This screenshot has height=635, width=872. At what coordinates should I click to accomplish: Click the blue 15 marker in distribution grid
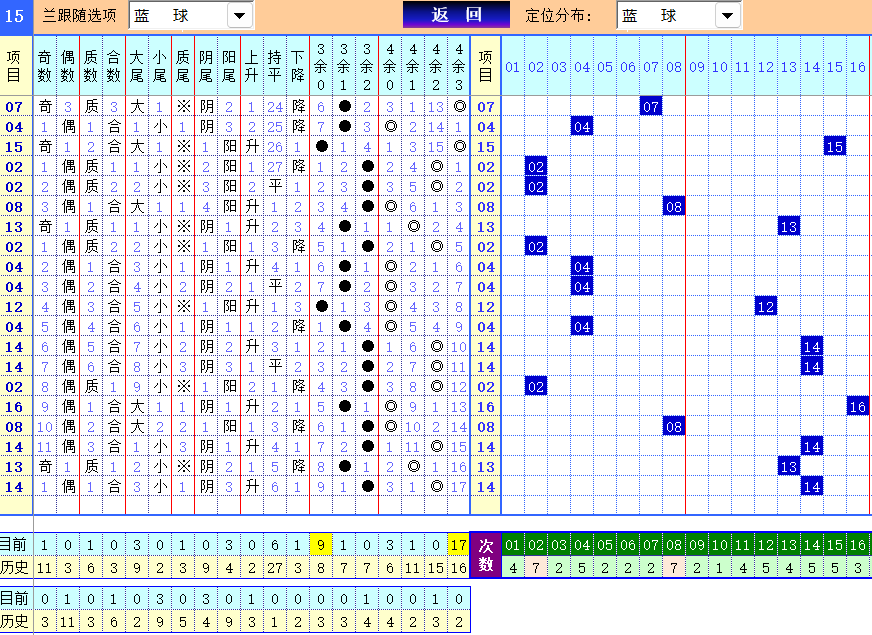pyautogui.click(x=835, y=146)
